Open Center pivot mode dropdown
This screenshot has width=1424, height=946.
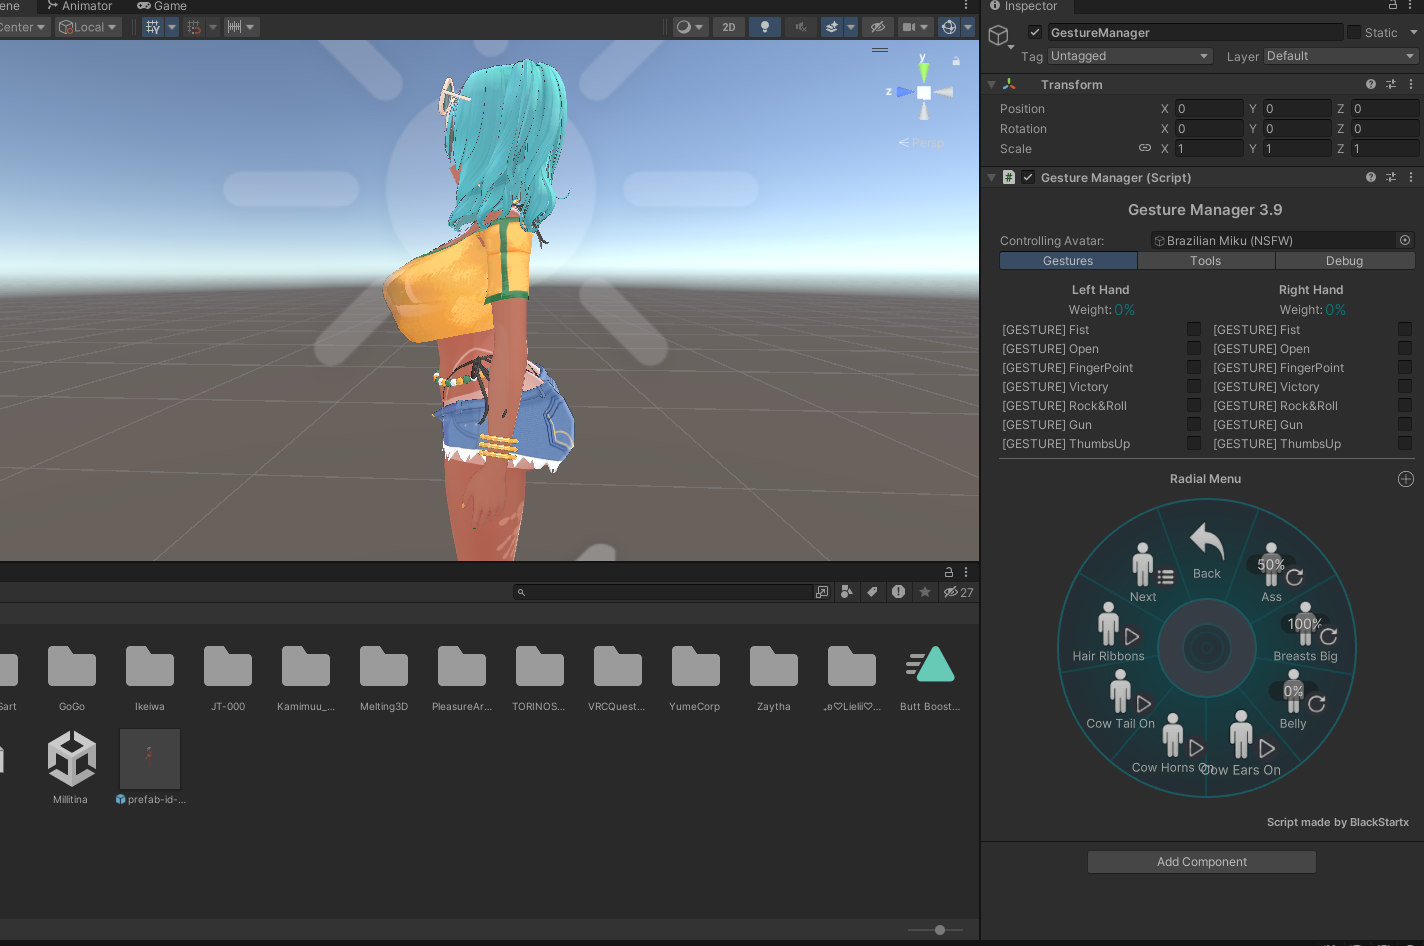[x=24, y=27]
